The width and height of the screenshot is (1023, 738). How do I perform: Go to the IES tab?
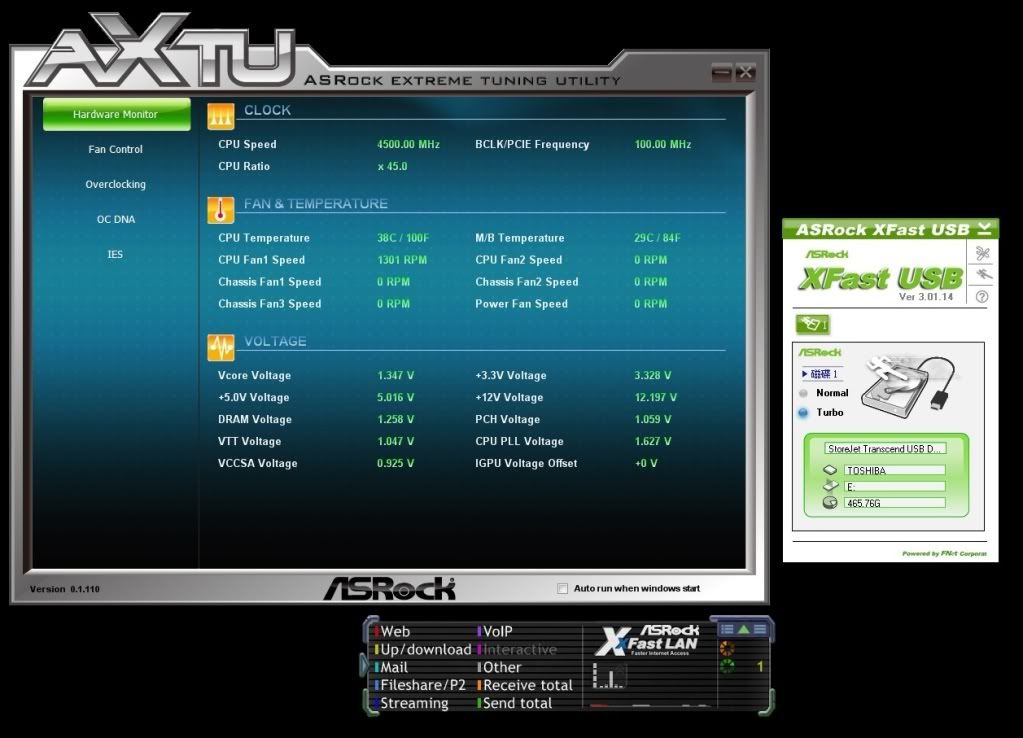[x=115, y=254]
